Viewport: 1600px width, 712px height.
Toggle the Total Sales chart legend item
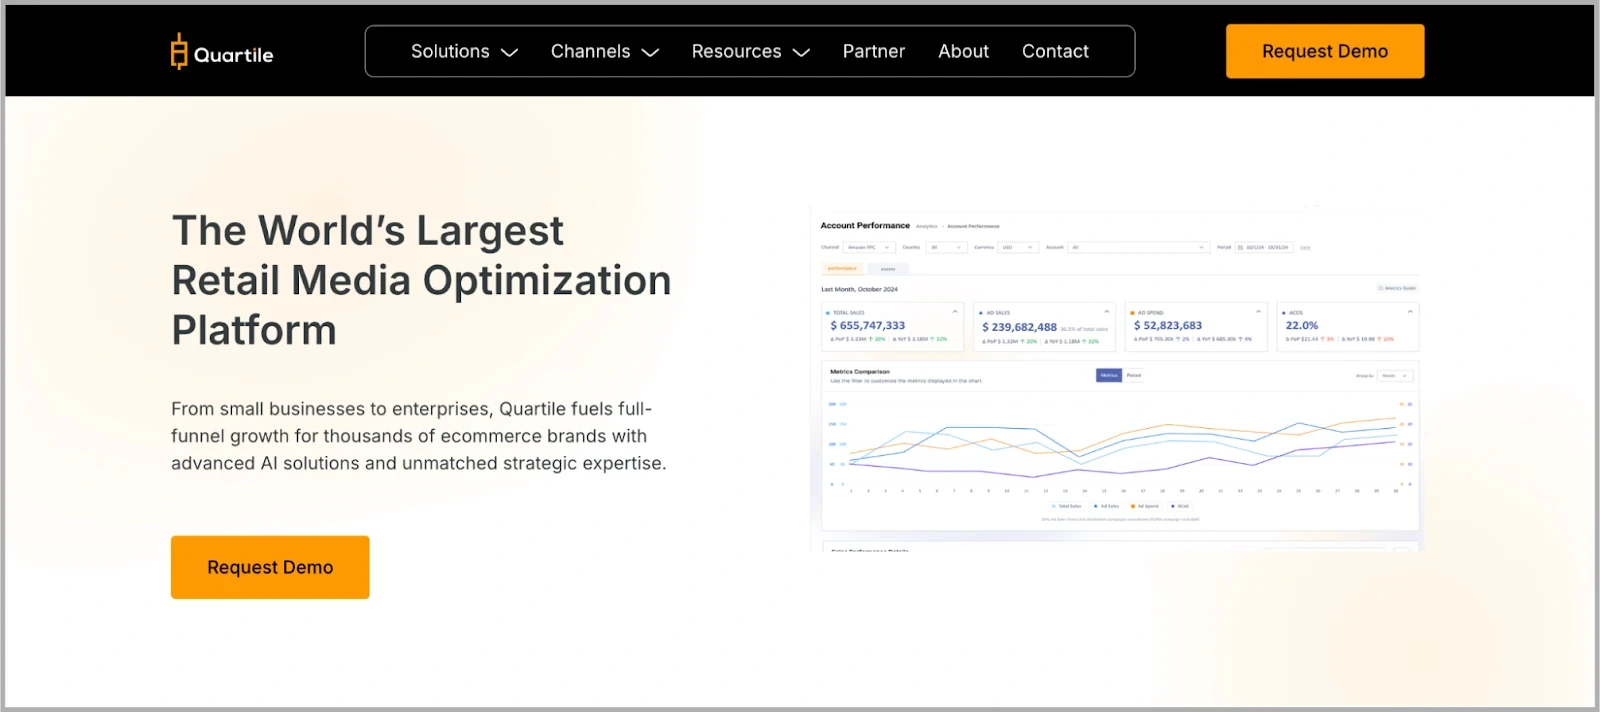(x=1066, y=506)
